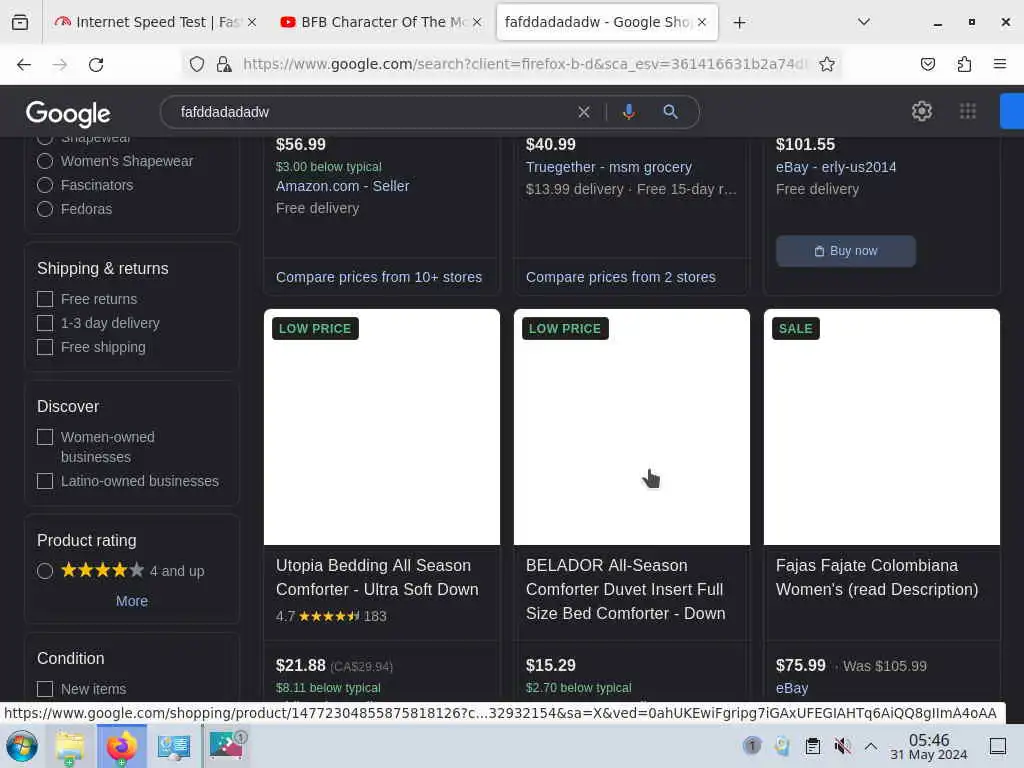Open Google apps grid
This screenshot has height=768, width=1024.
pyautogui.click(x=968, y=111)
